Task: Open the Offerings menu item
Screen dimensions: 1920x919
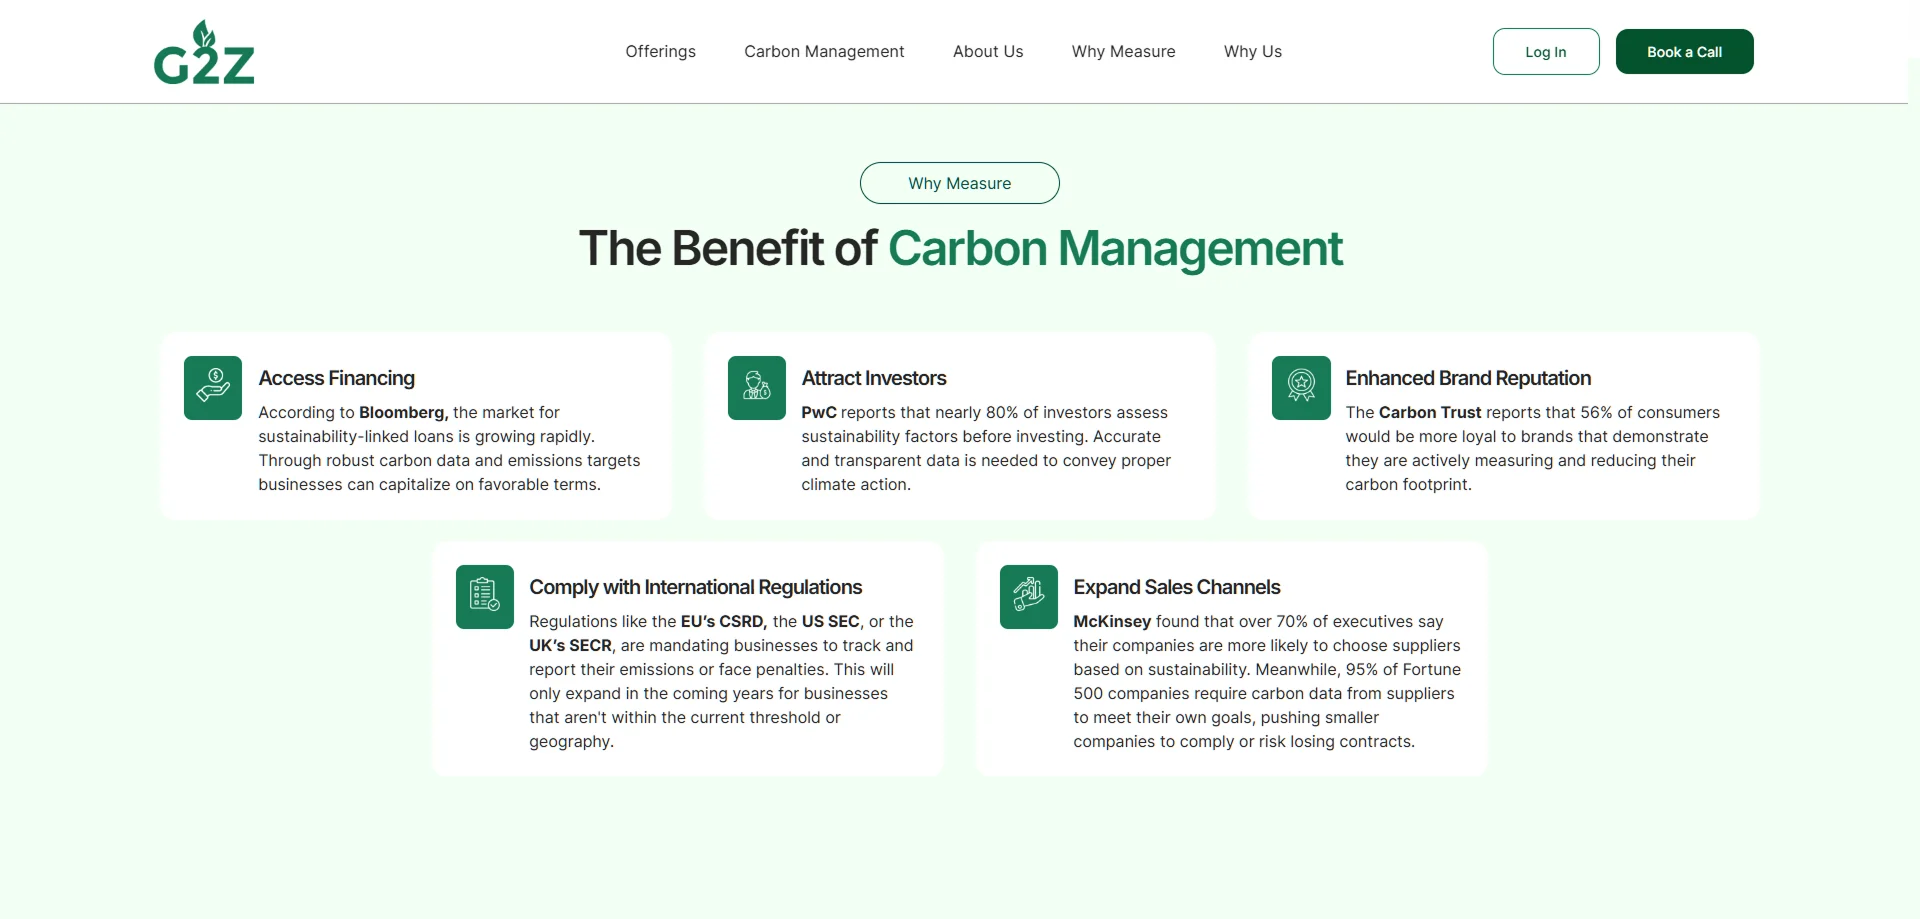Action: click(660, 52)
